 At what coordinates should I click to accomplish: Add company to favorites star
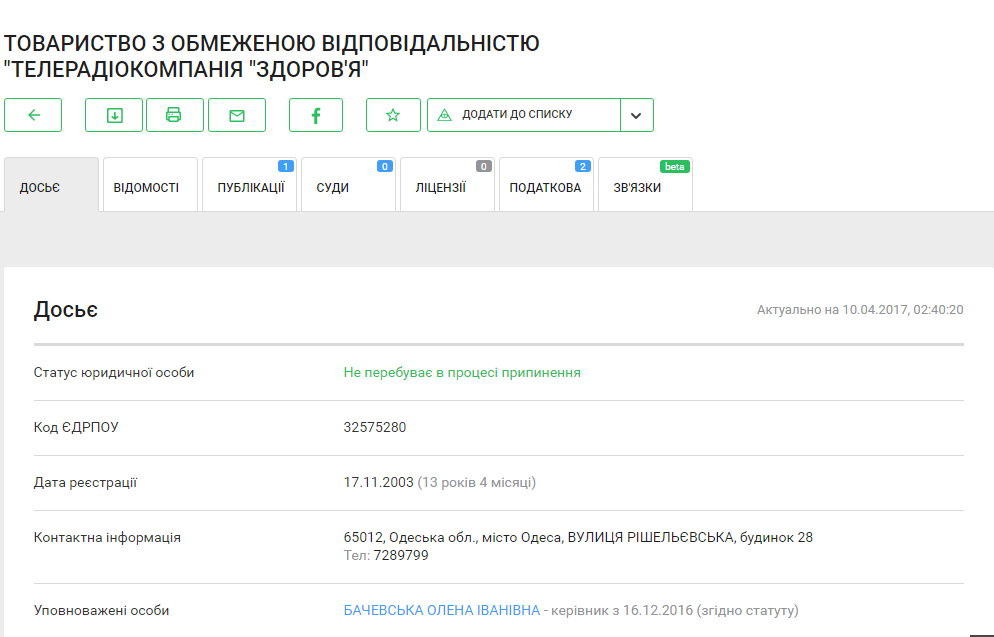click(393, 115)
